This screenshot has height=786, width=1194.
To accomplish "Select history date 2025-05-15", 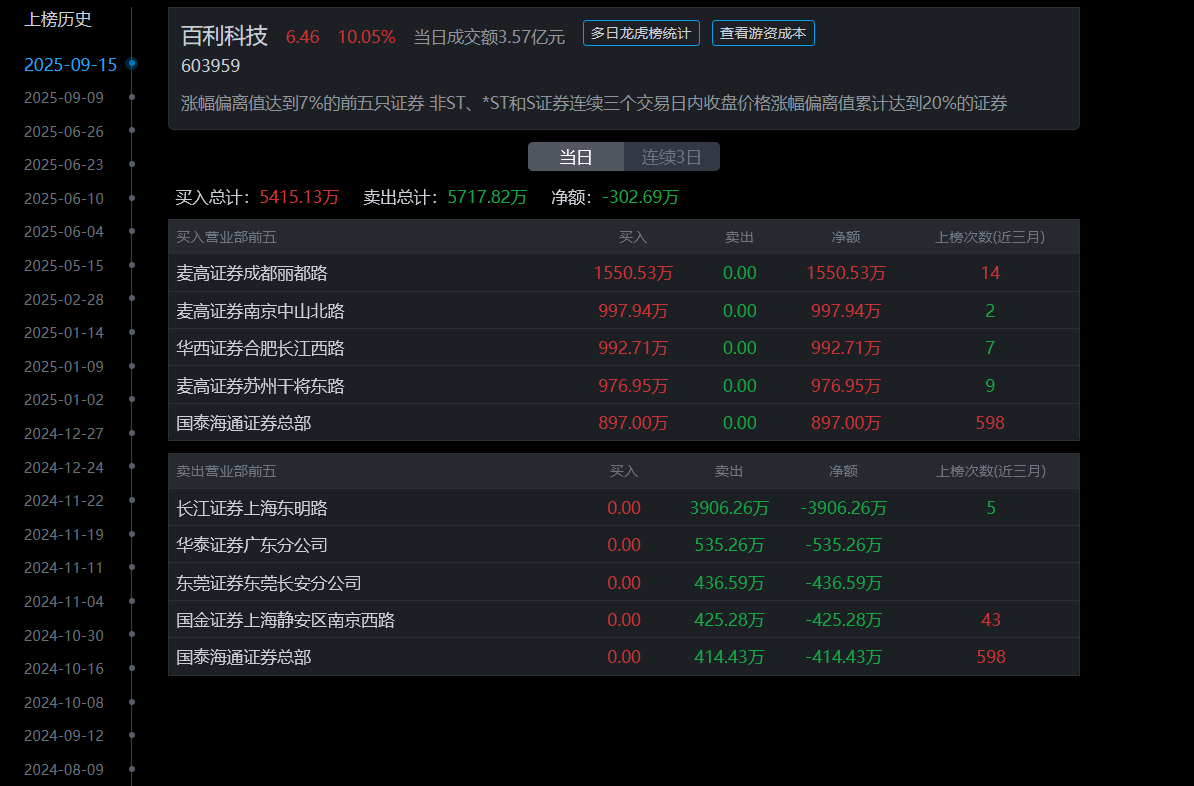I will click(x=64, y=266).
